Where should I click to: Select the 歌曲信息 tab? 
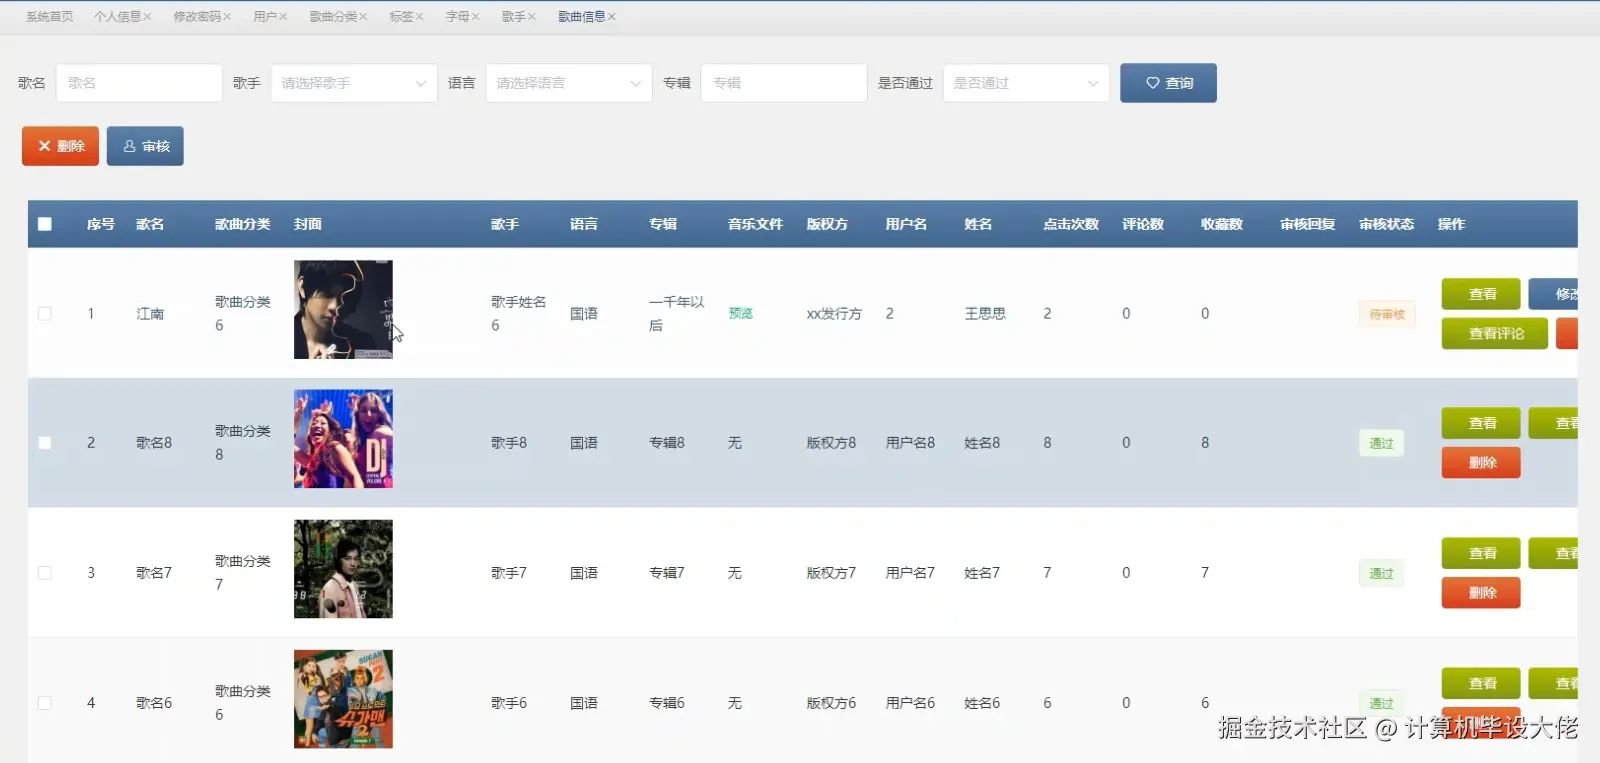click(581, 17)
